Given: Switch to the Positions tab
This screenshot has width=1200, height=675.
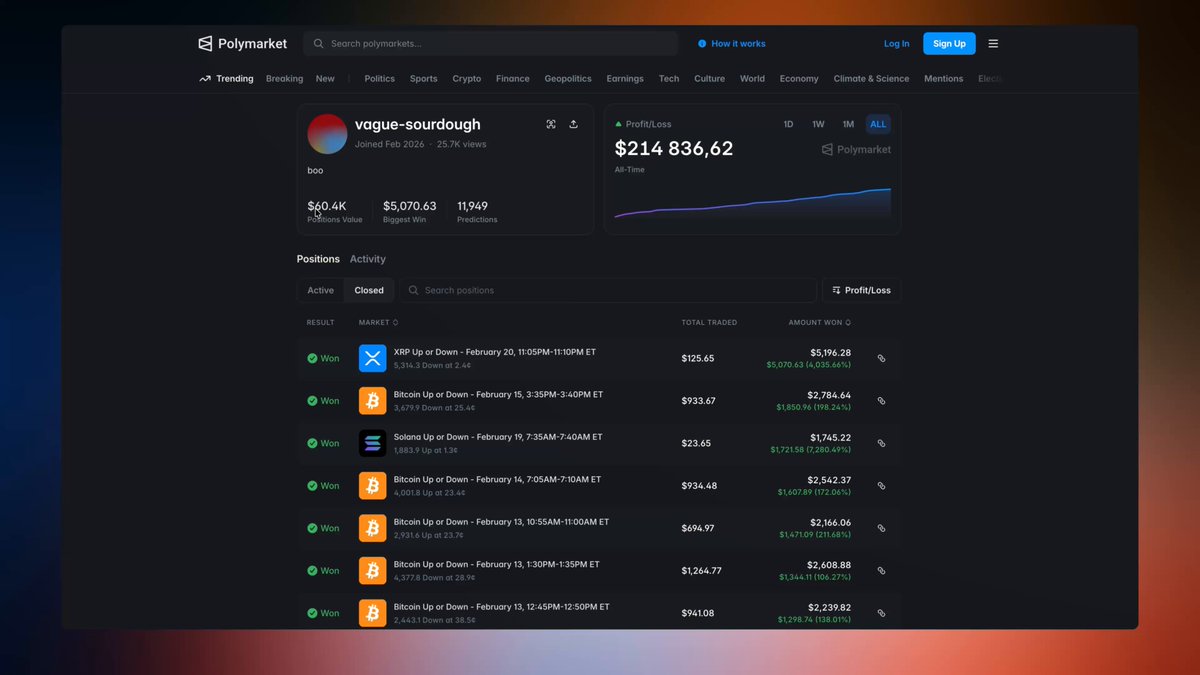Looking at the screenshot, I should point(318,259).
